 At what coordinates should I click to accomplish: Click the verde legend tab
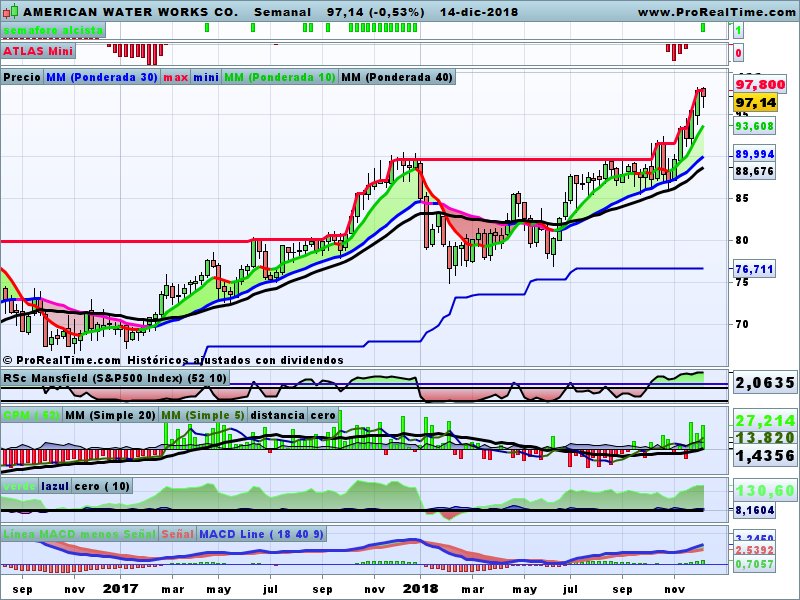pos(19,486)
